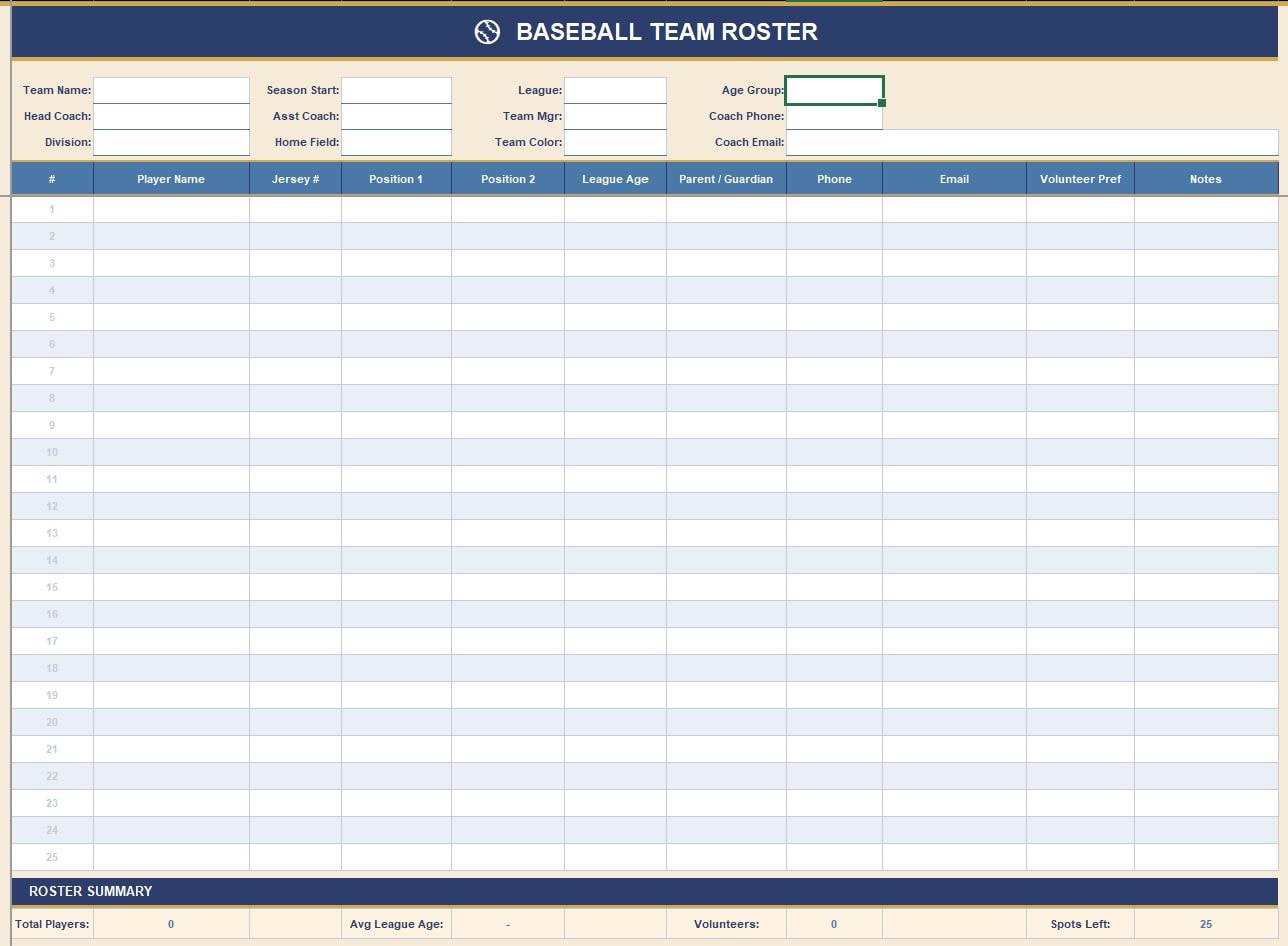Select the Head Coach input field
1288x946 pixels.
click(171, 116)
